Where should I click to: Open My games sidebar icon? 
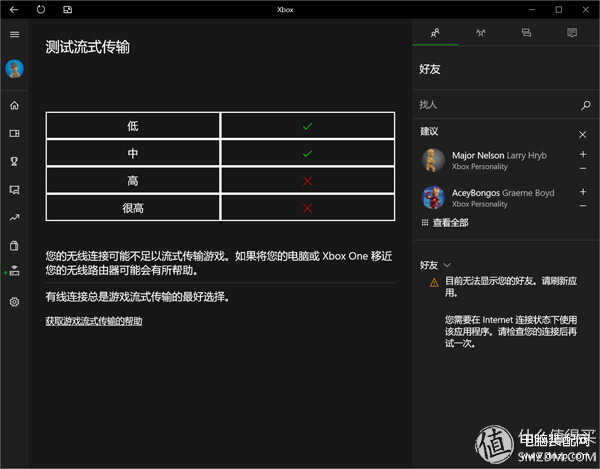(15, 133)
